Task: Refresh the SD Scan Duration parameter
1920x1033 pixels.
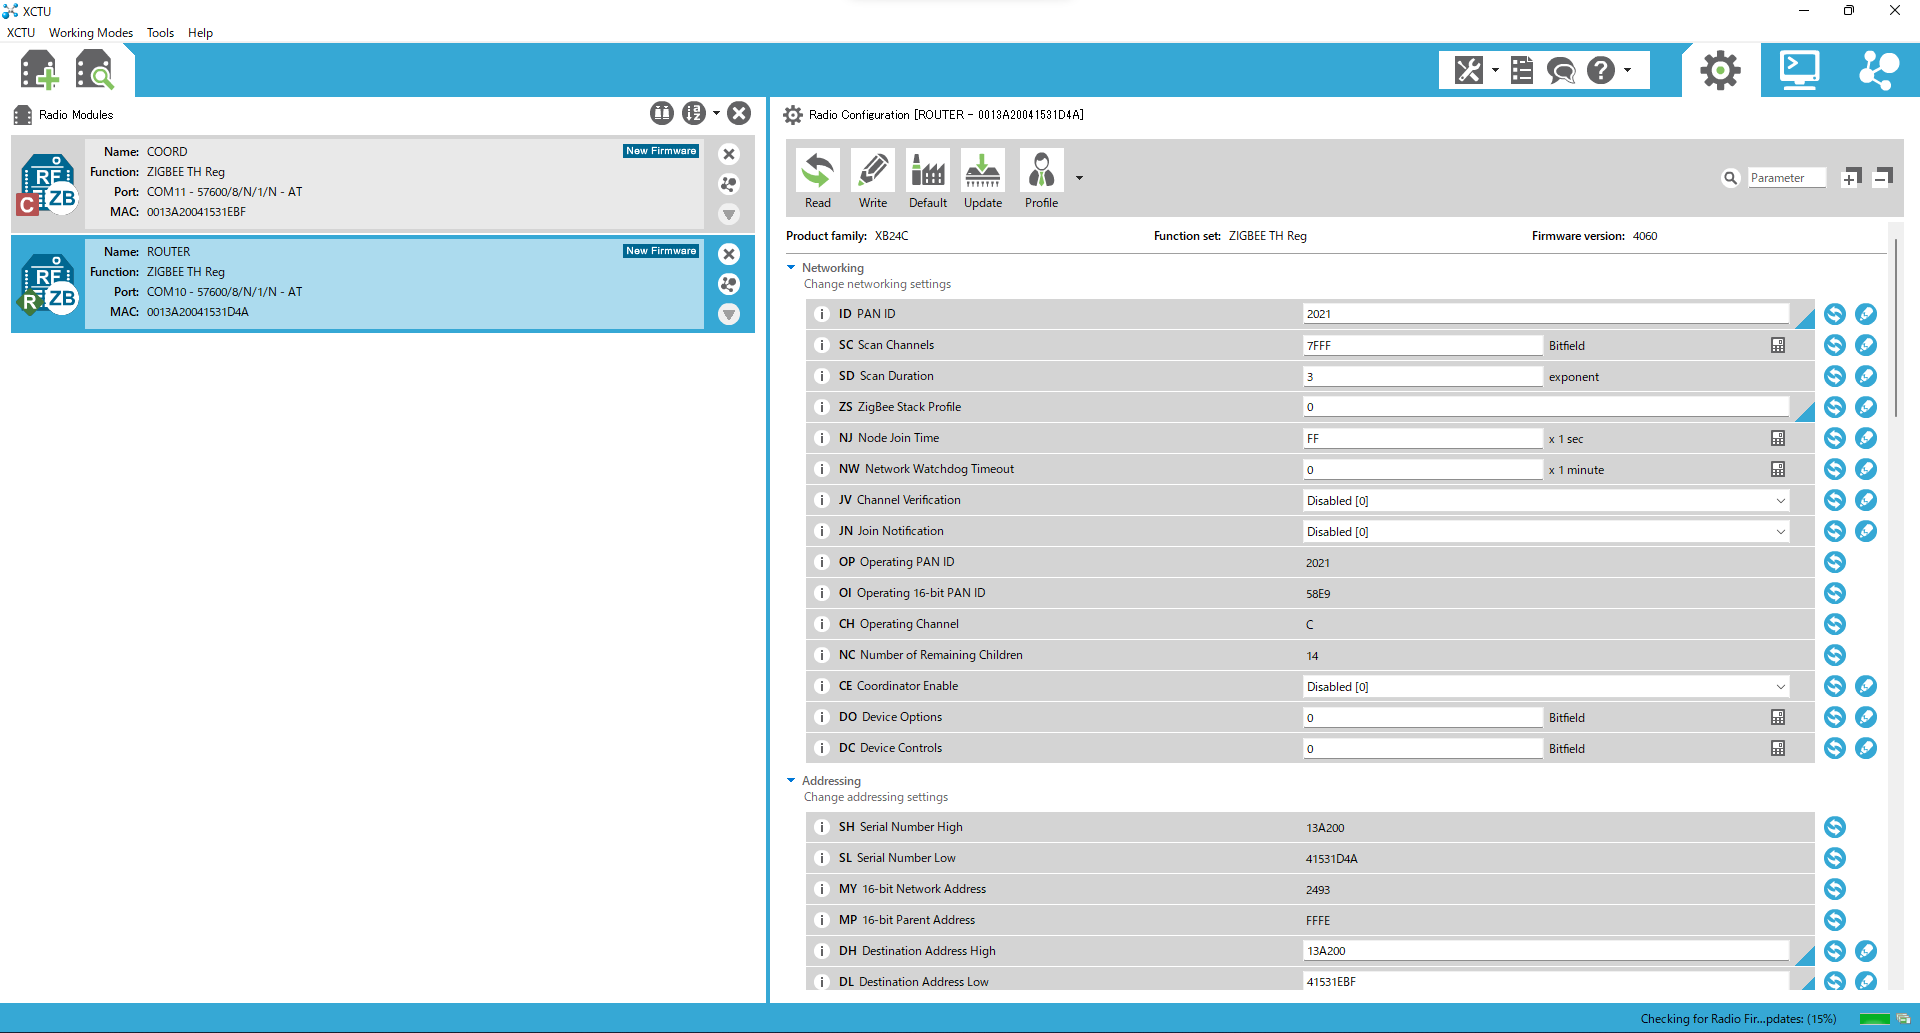Action: 1835,376
